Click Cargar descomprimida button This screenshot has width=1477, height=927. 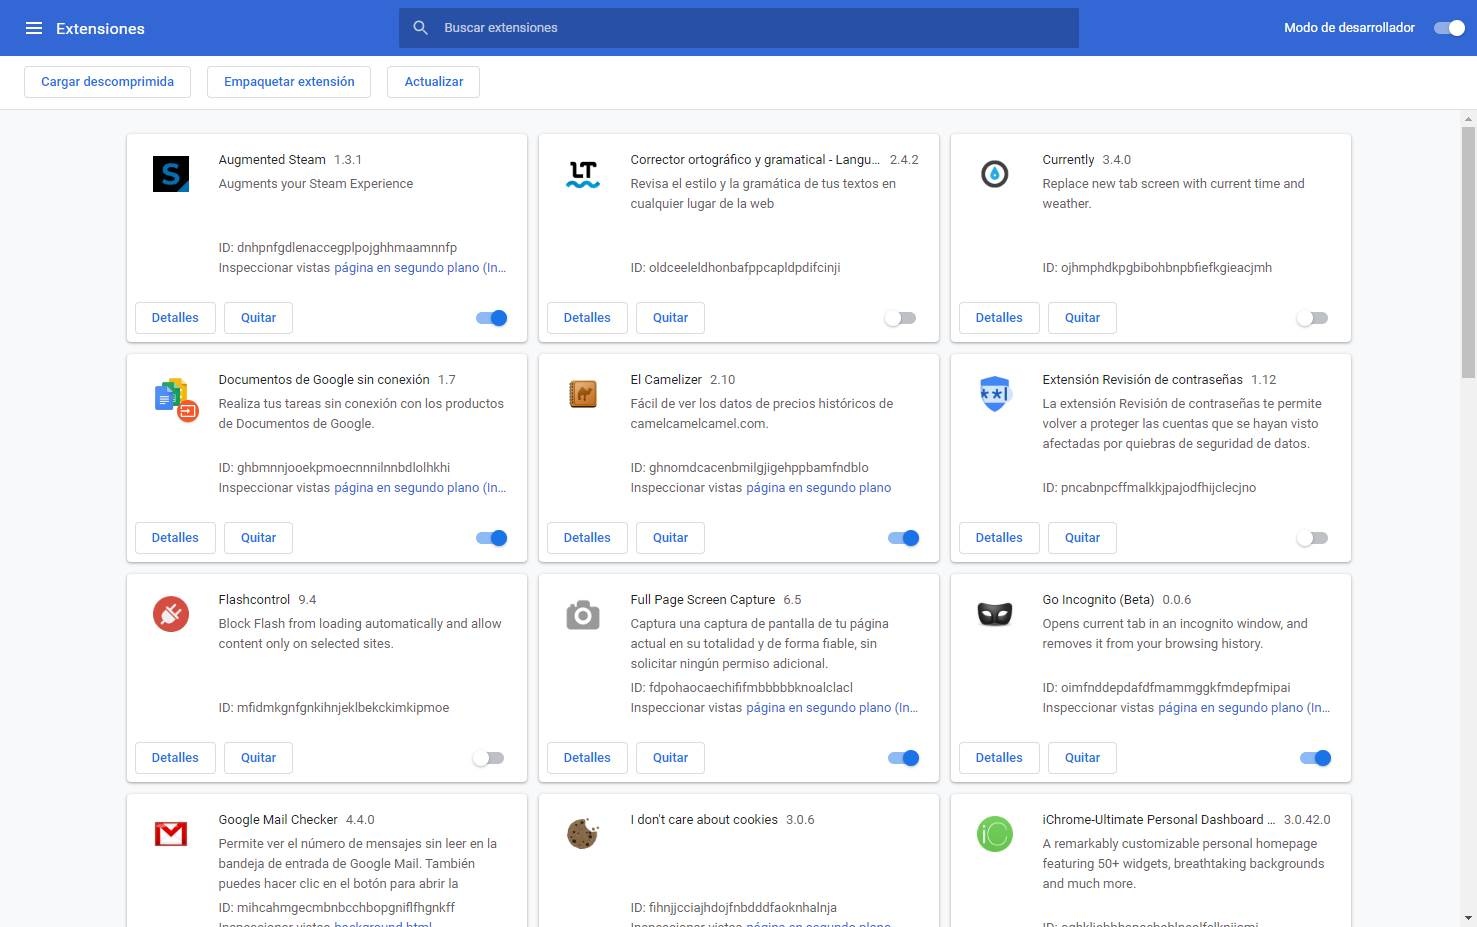[107, 82]
